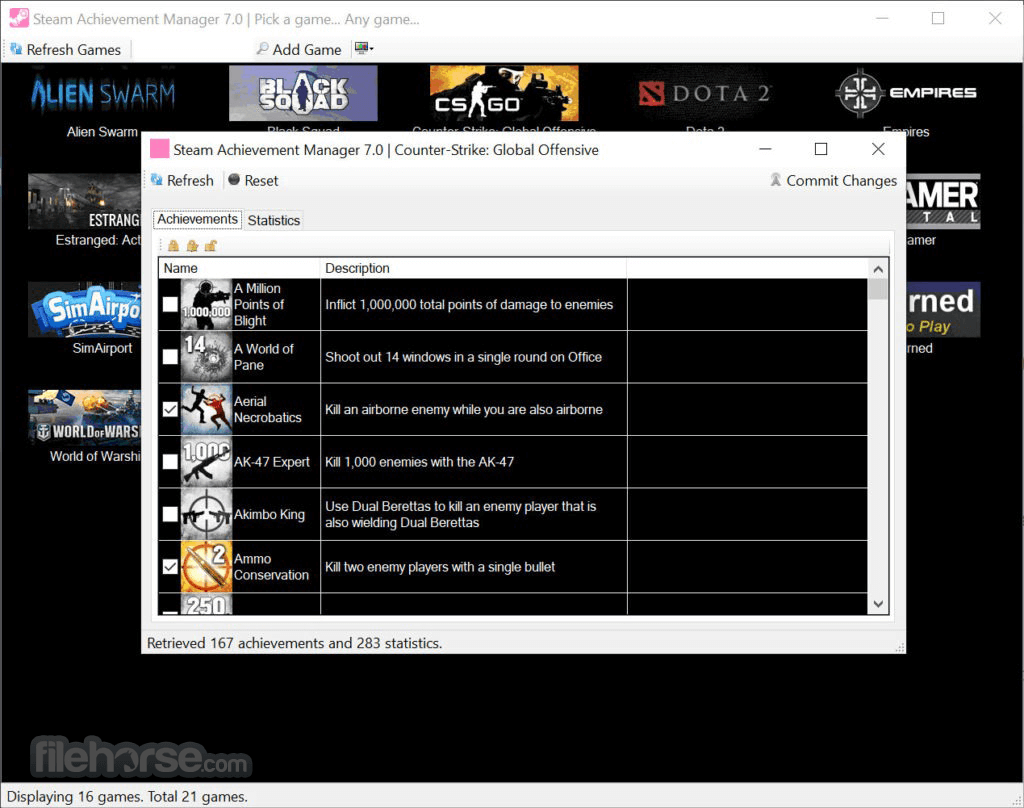Close the Counter-Strike achievements window
The width and height of the screenshot is (1024, 808).
(878, 149)
